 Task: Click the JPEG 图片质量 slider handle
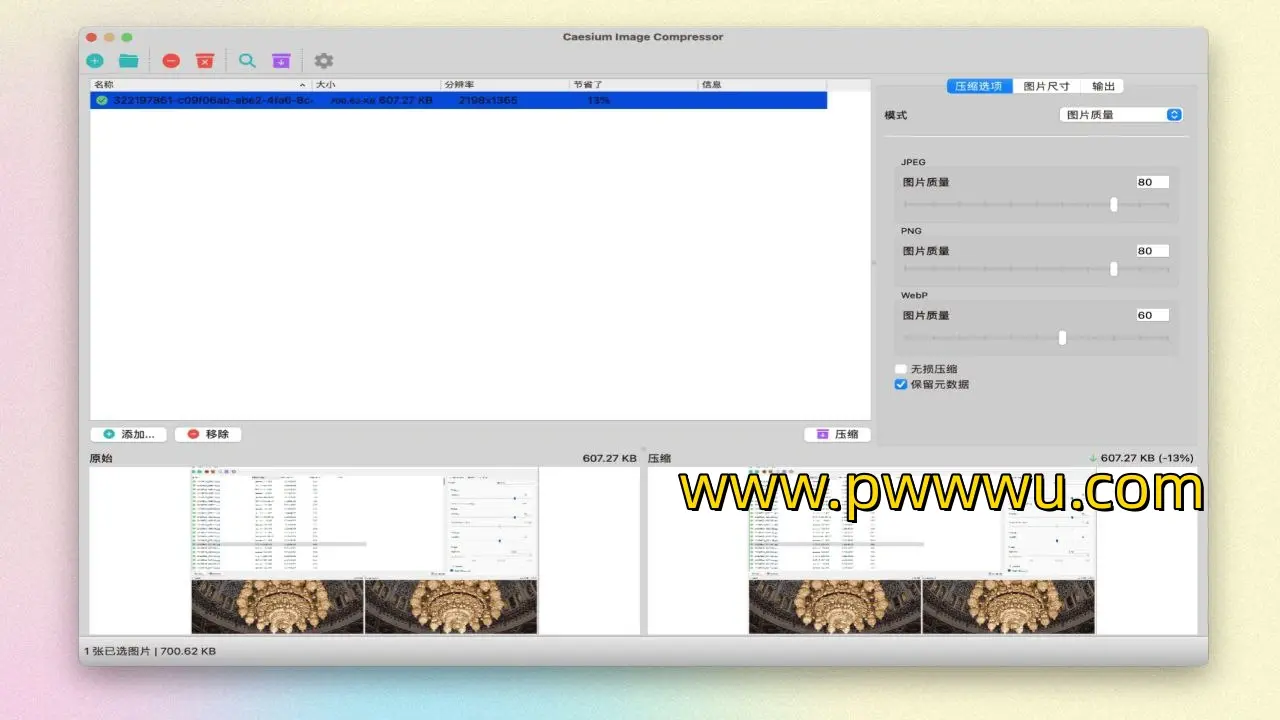(1113, 204)
